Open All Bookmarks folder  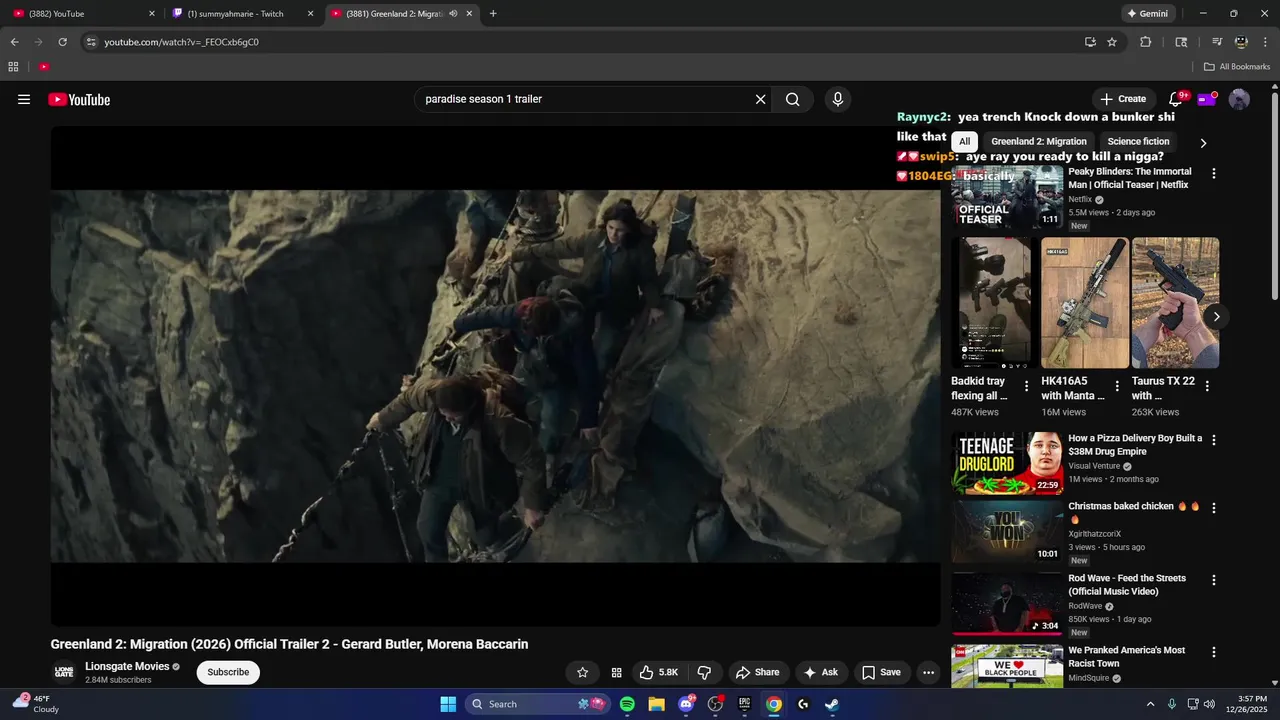[x=1237, y=67]
